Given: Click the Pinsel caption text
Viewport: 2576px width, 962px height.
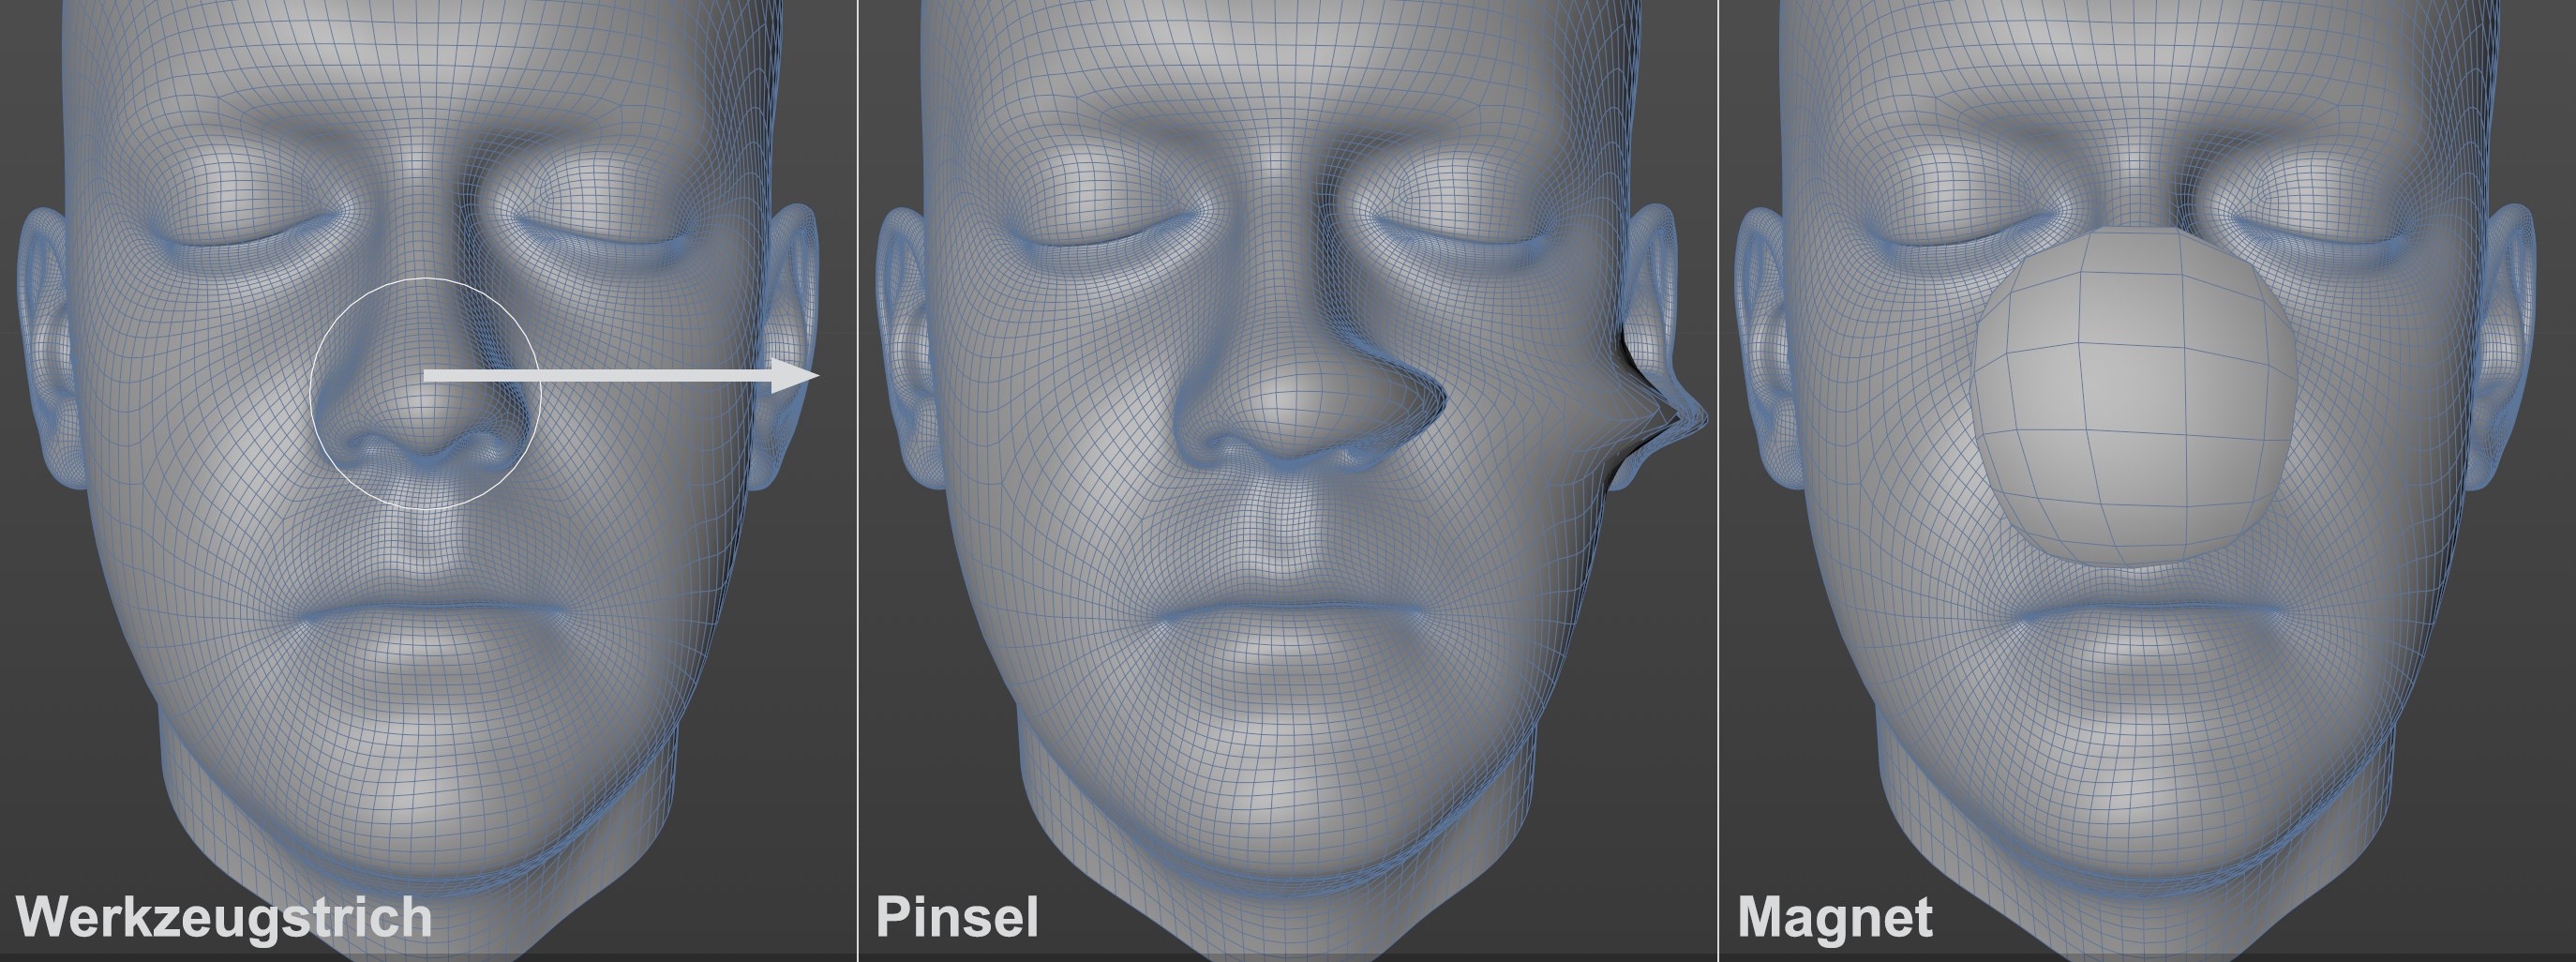Looking at the screenshot, I should [957, 918].
